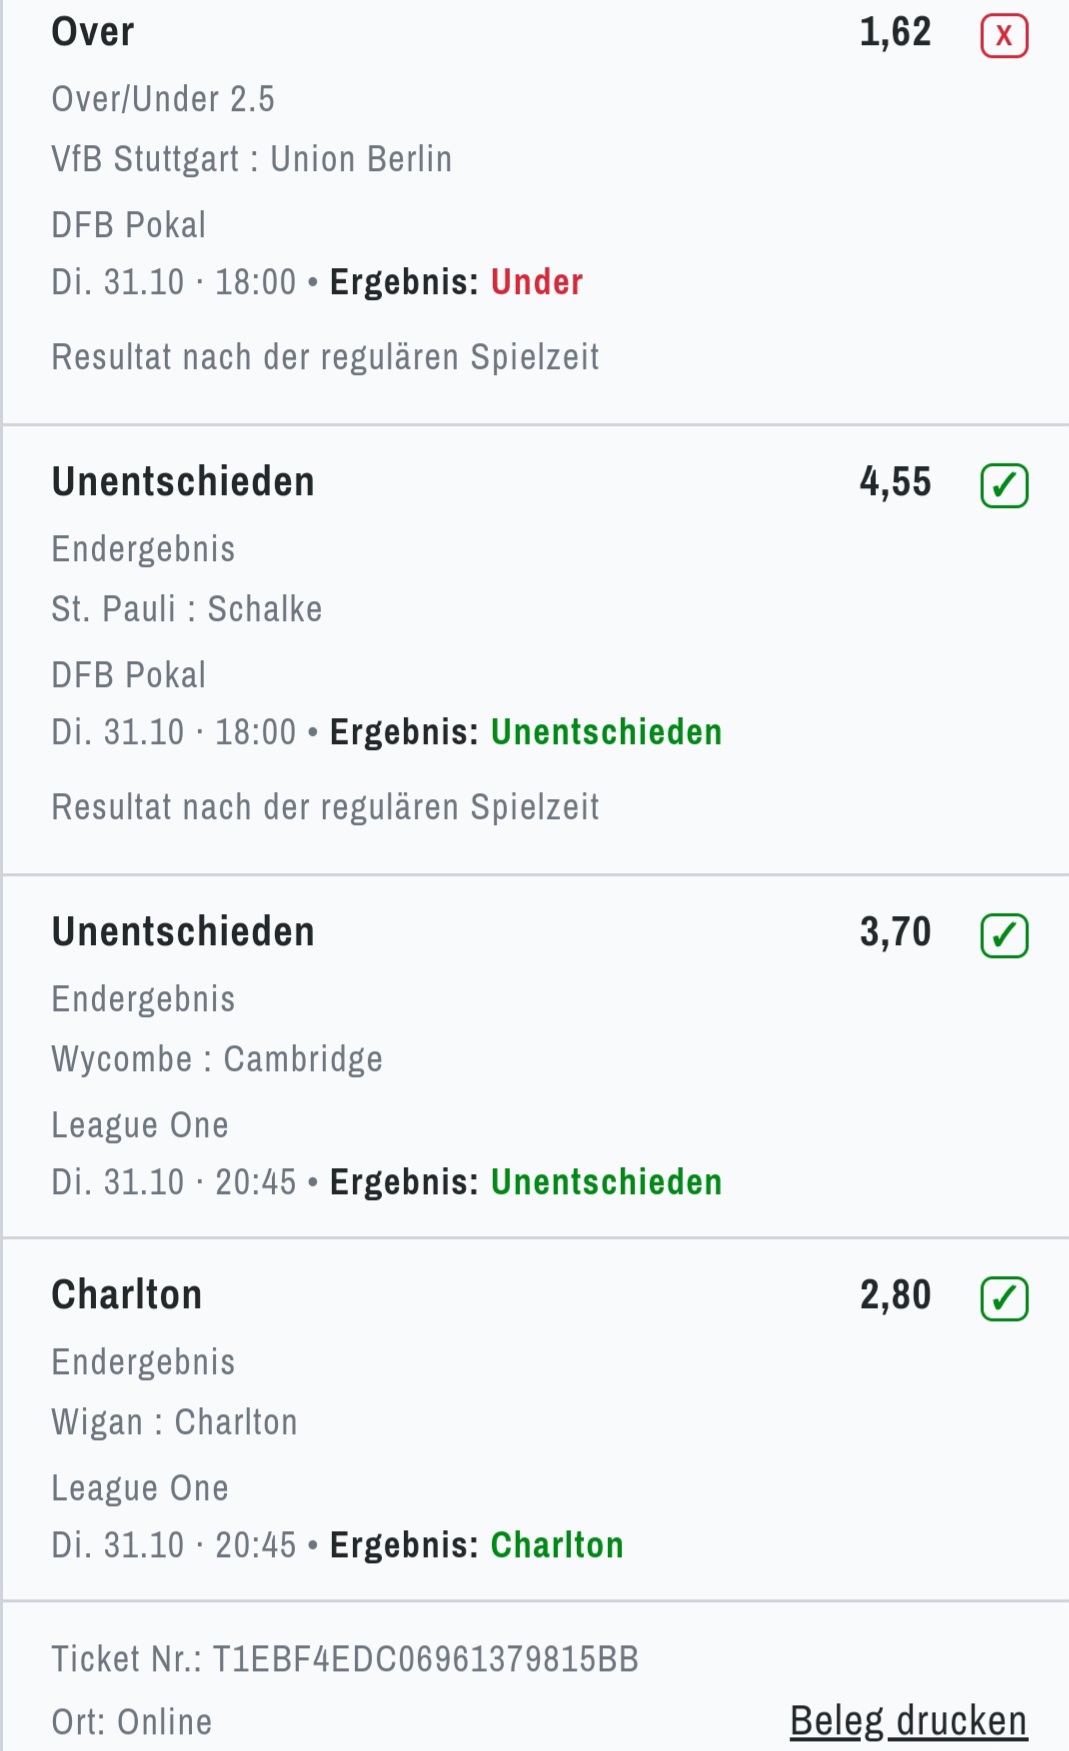
Task: Click the green Charlton result text
Action: click(x=557, y=1546)
